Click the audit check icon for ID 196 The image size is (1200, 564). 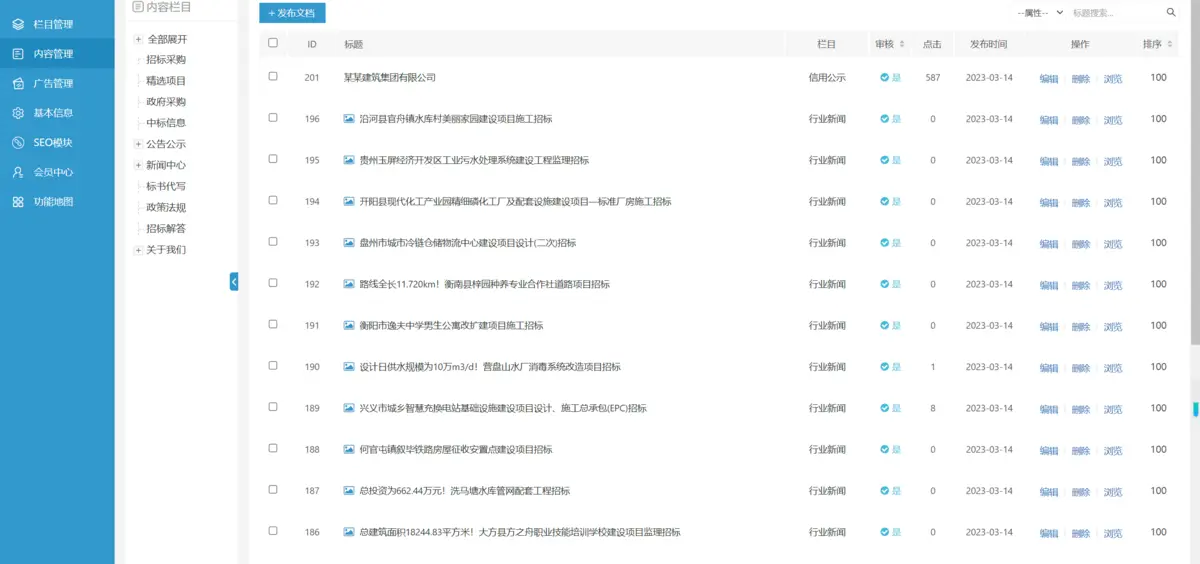(x=885, y=118)
